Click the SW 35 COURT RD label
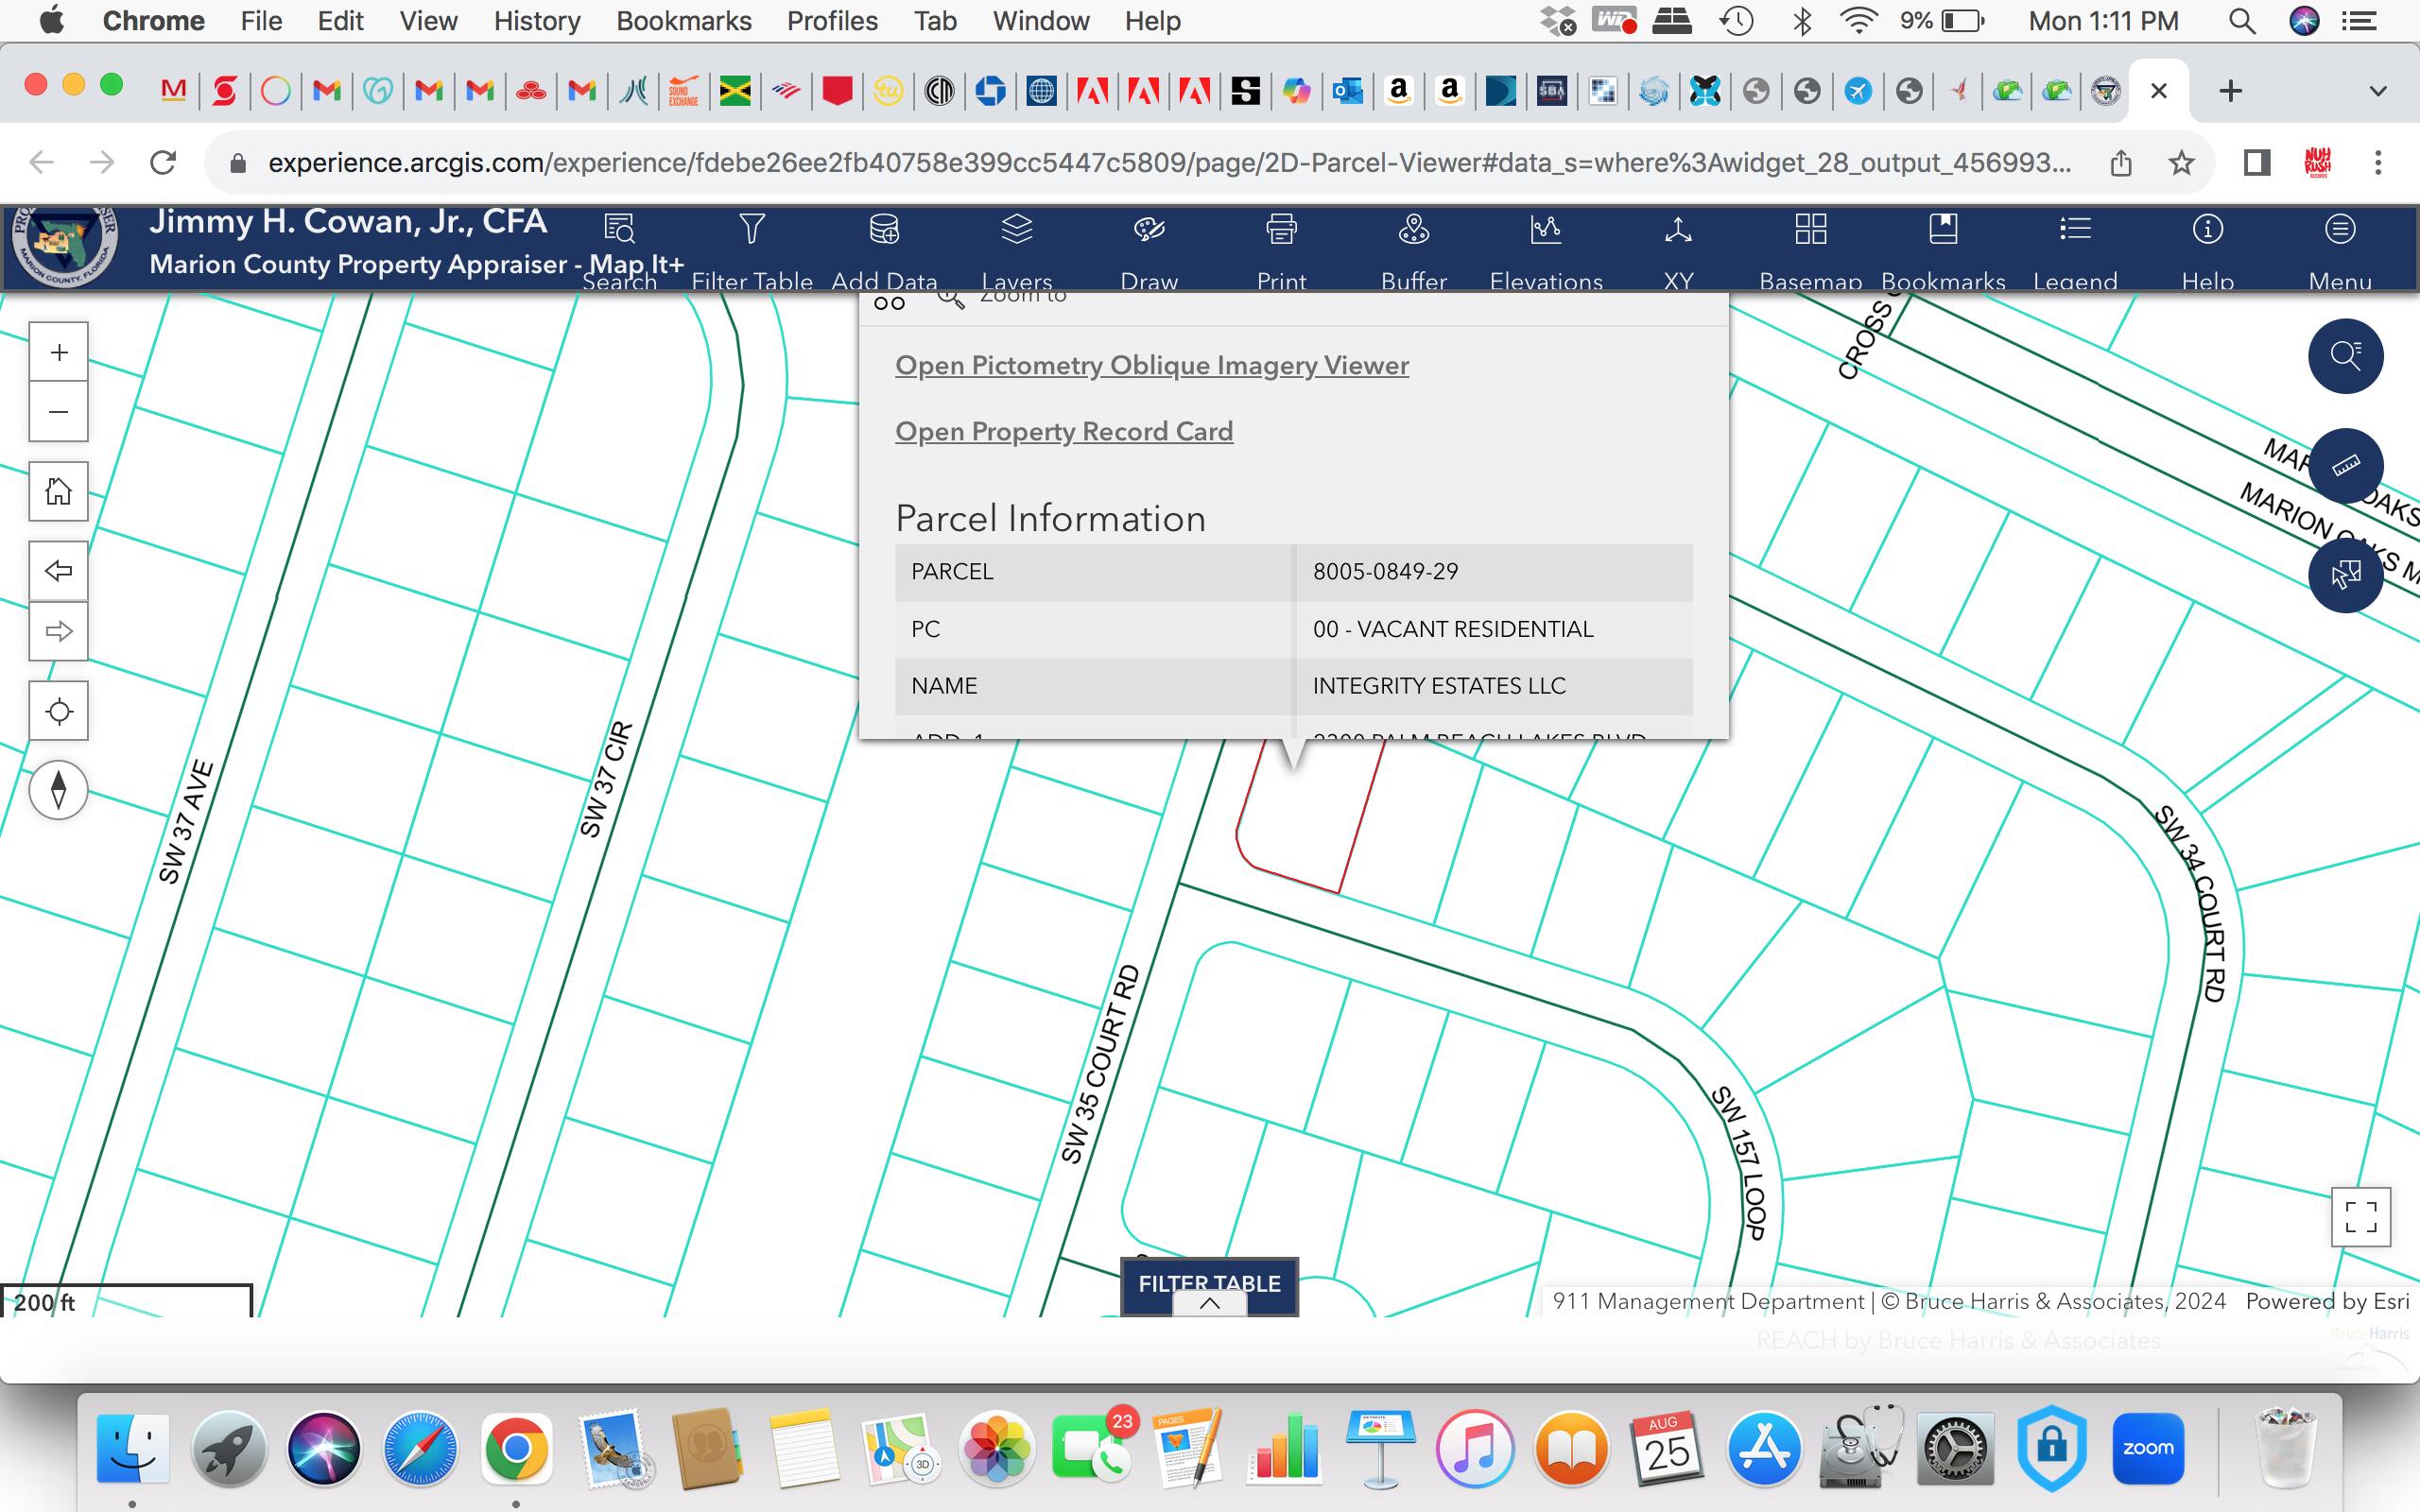Screen dimensions: 2420x1512 pos(1100,1064)
